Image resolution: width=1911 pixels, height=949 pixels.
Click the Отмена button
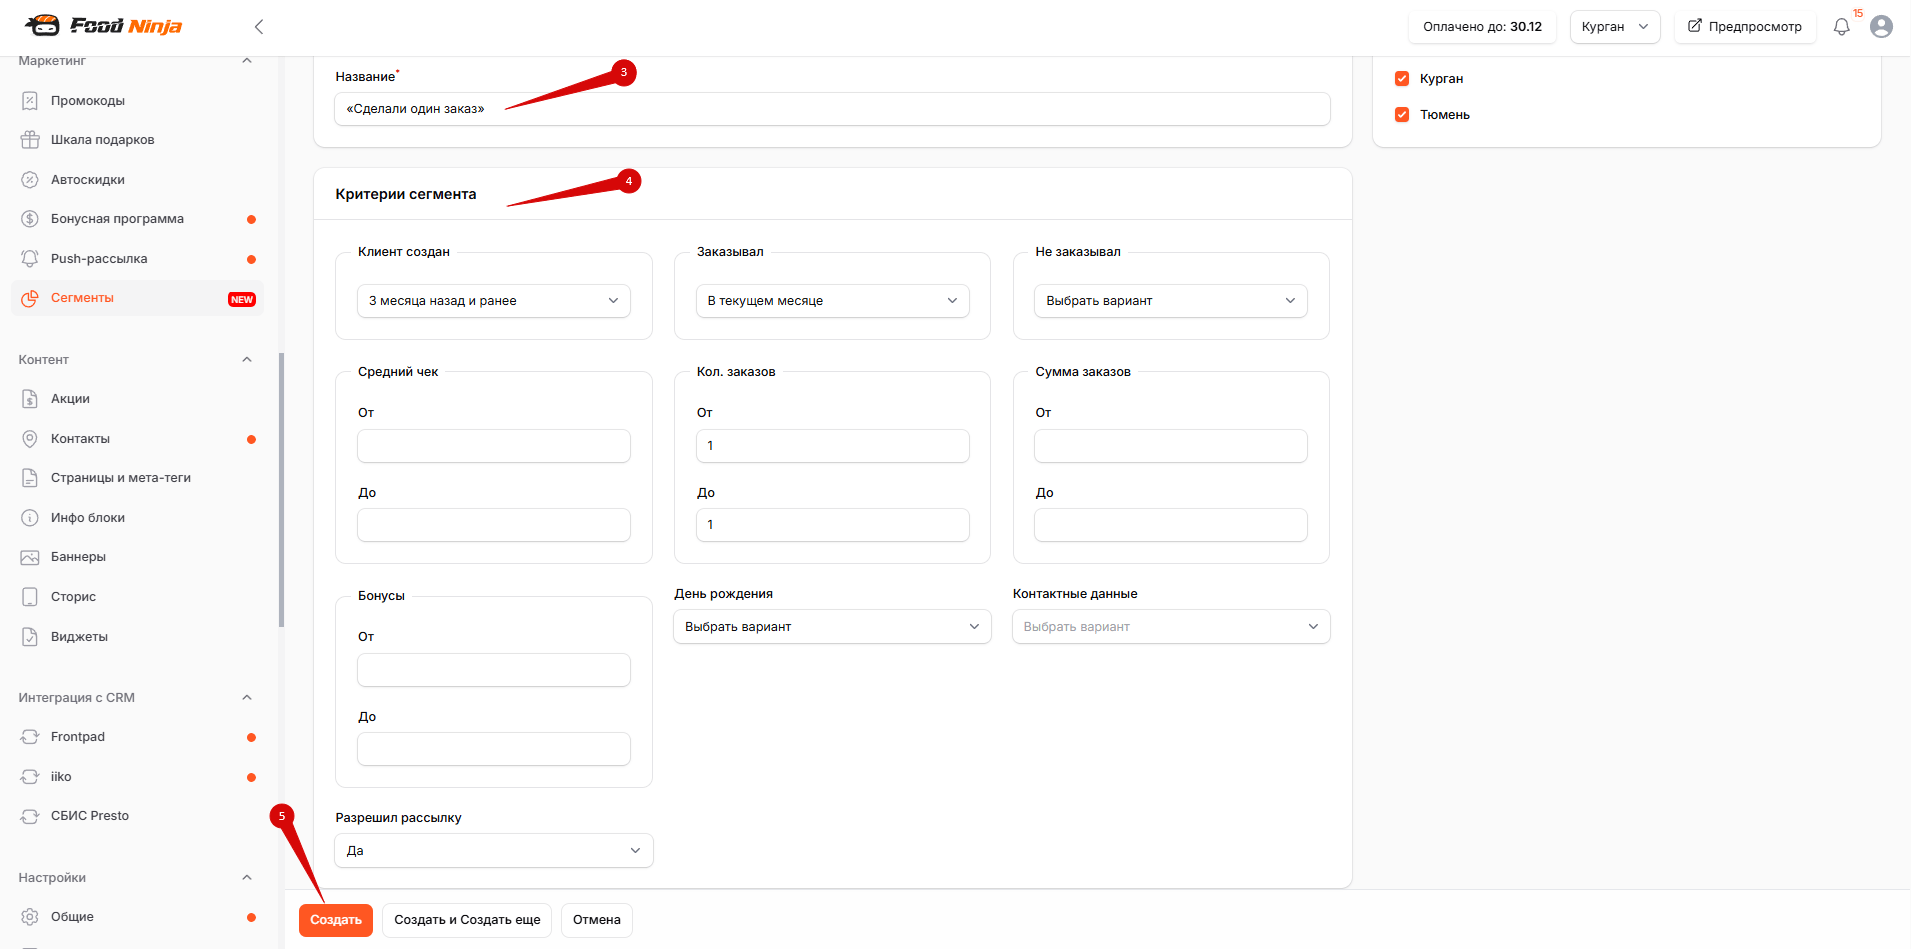(x=597, y=920)
